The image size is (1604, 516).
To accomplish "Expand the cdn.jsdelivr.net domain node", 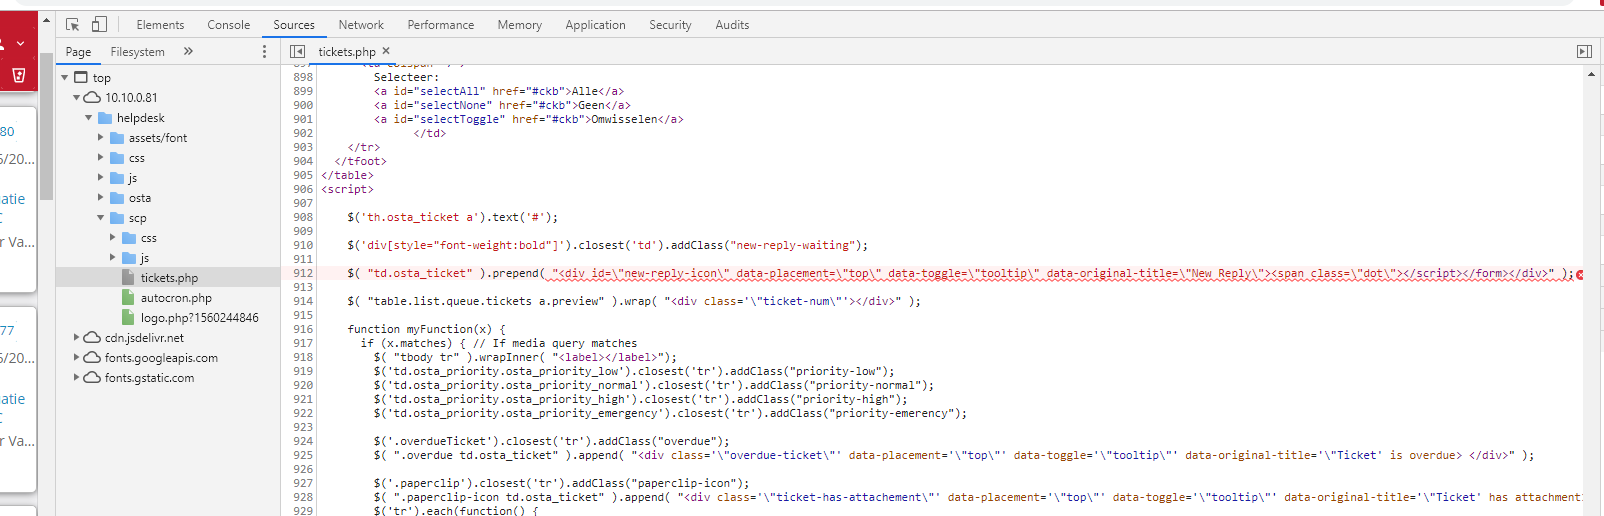I will click(x=77, y=338).
